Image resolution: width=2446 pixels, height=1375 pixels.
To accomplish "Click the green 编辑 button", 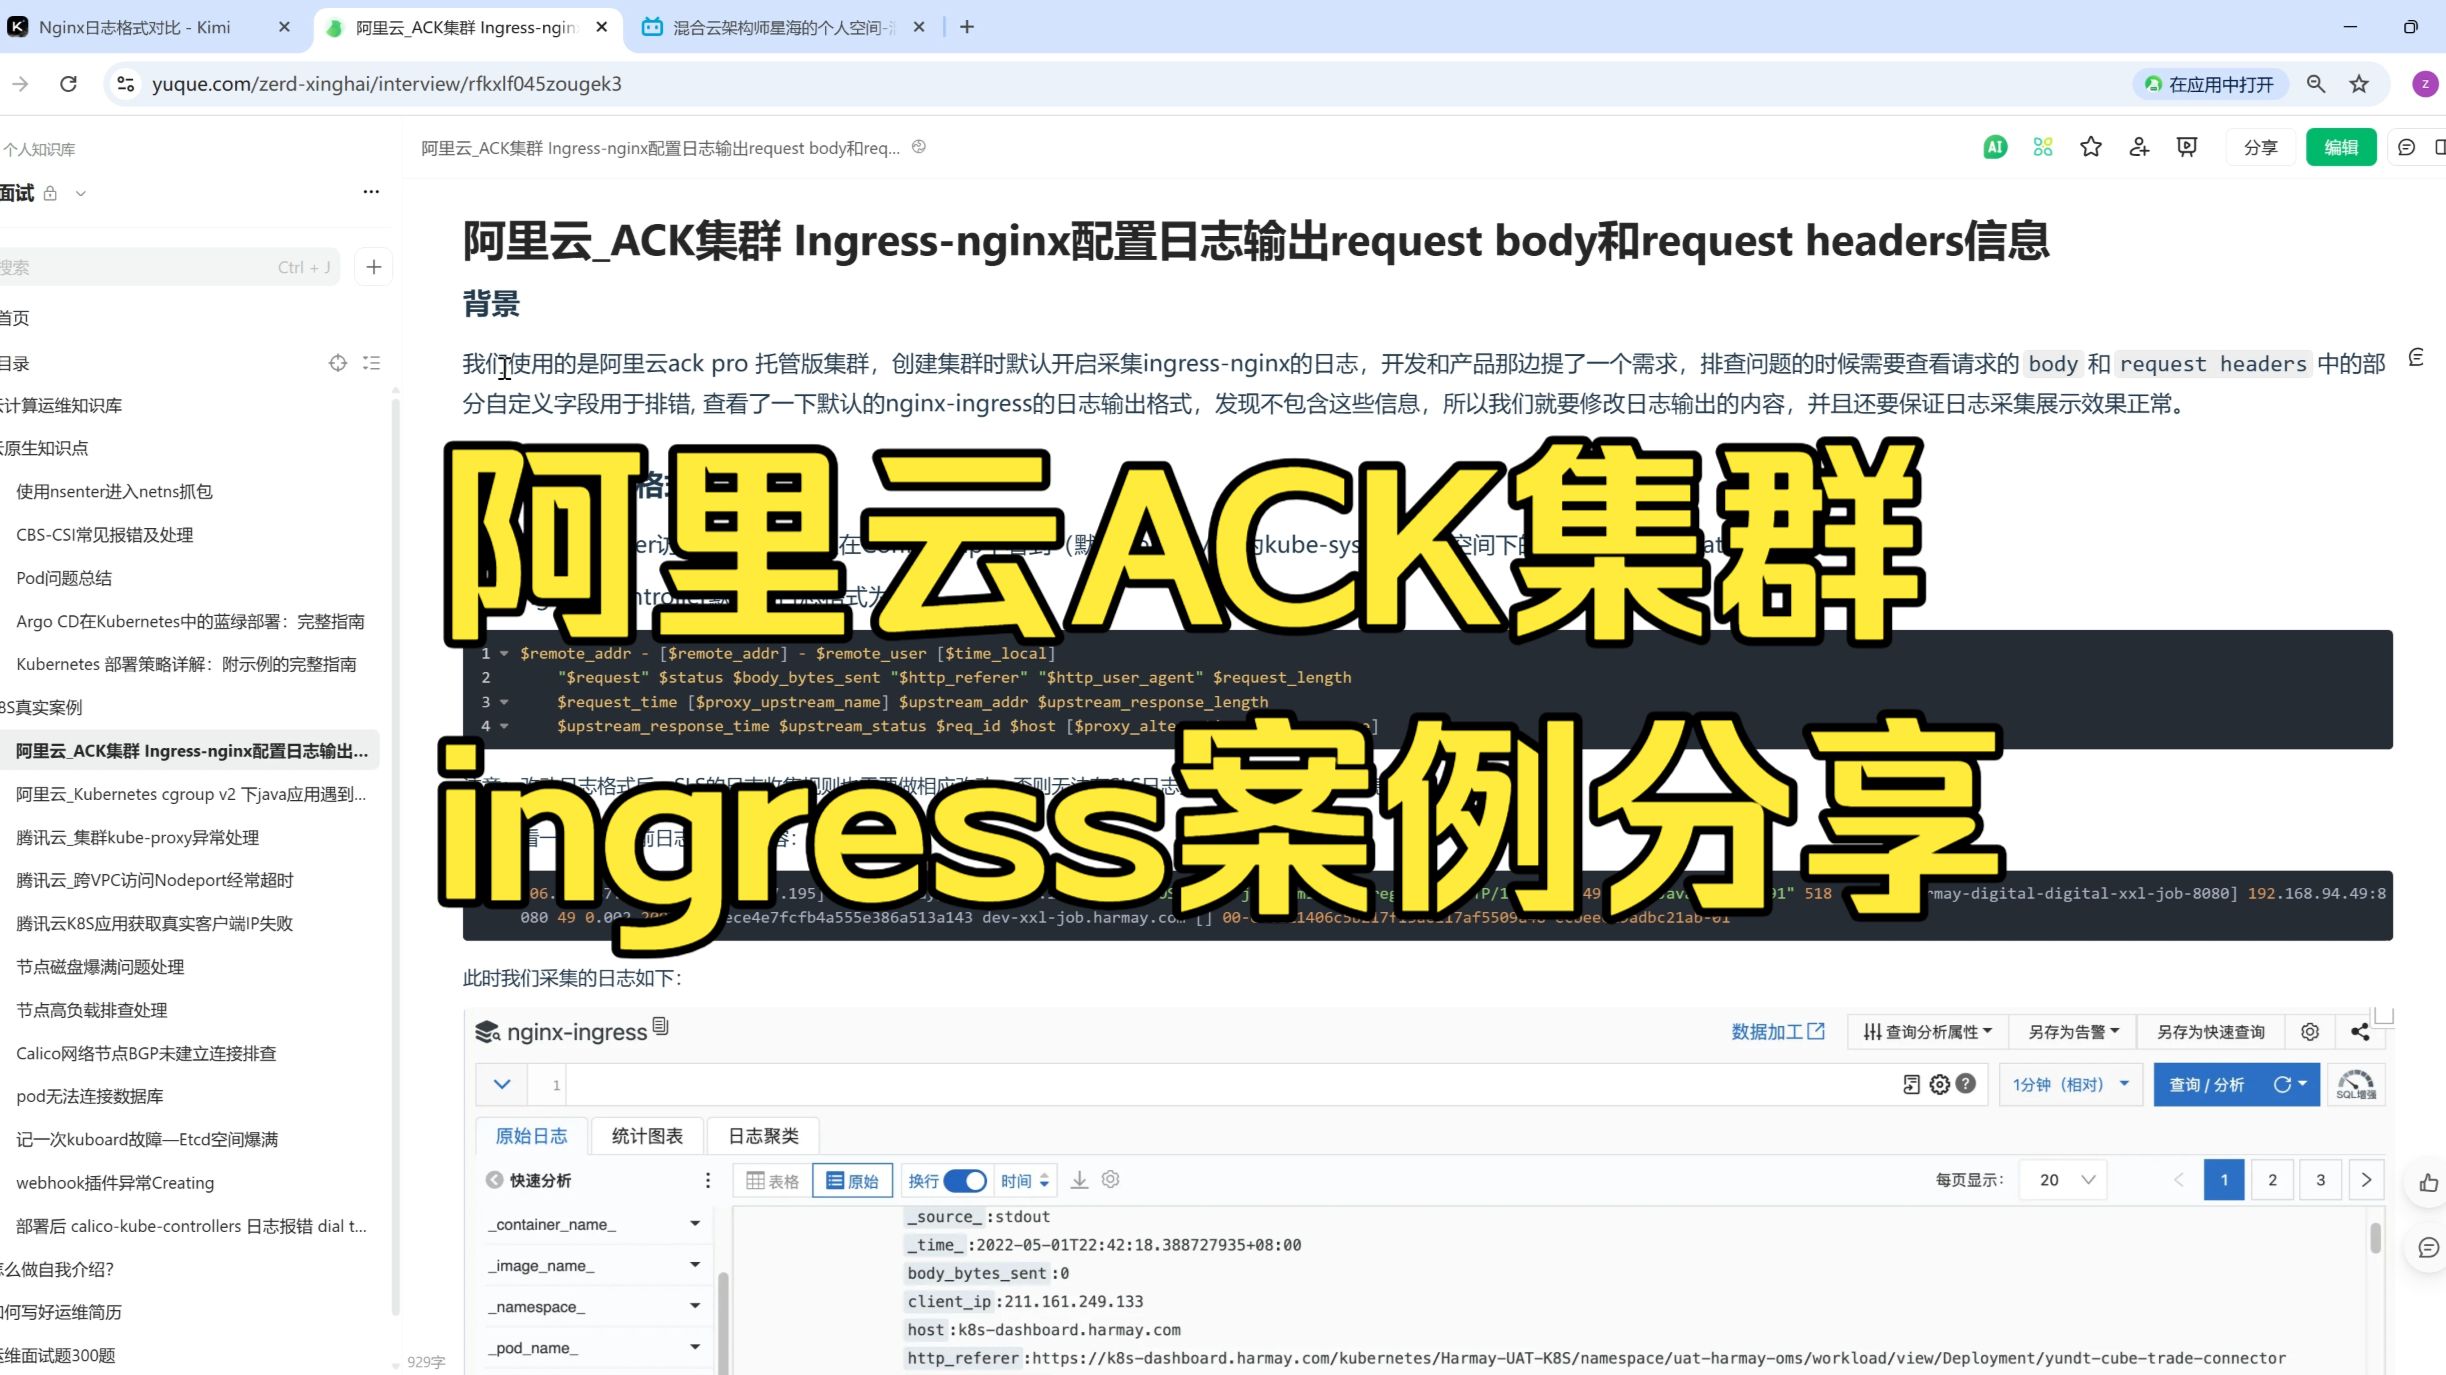I will tap(2341, 147).
